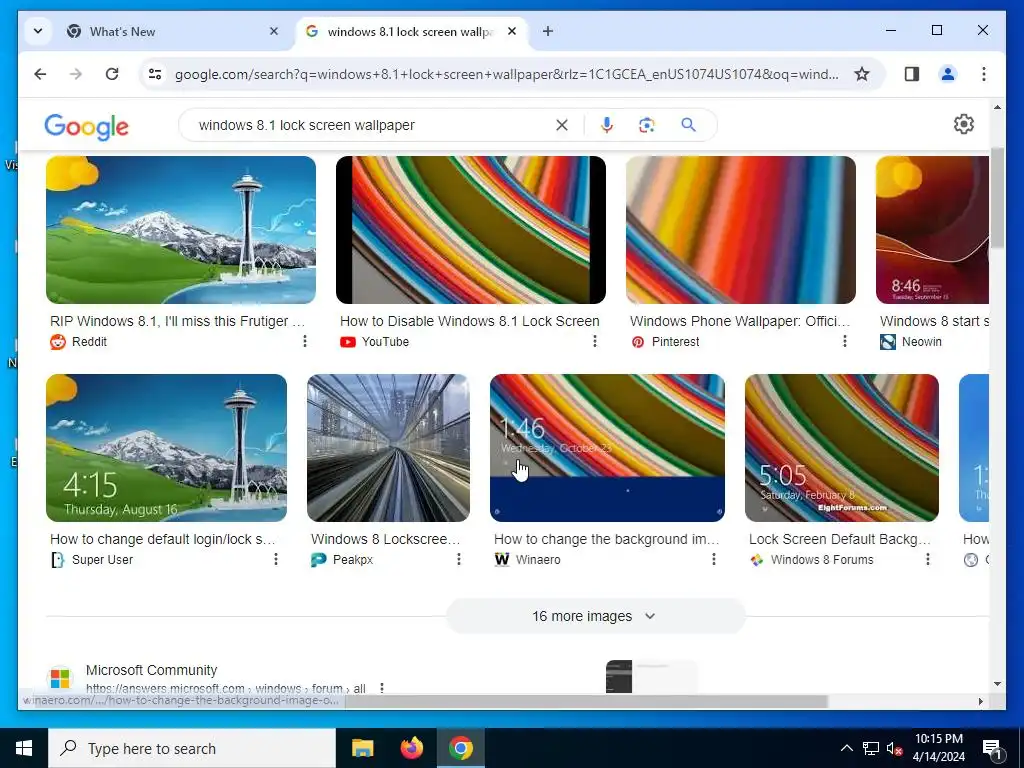
Task: Expand 16 more images
Action: (595, 616)
